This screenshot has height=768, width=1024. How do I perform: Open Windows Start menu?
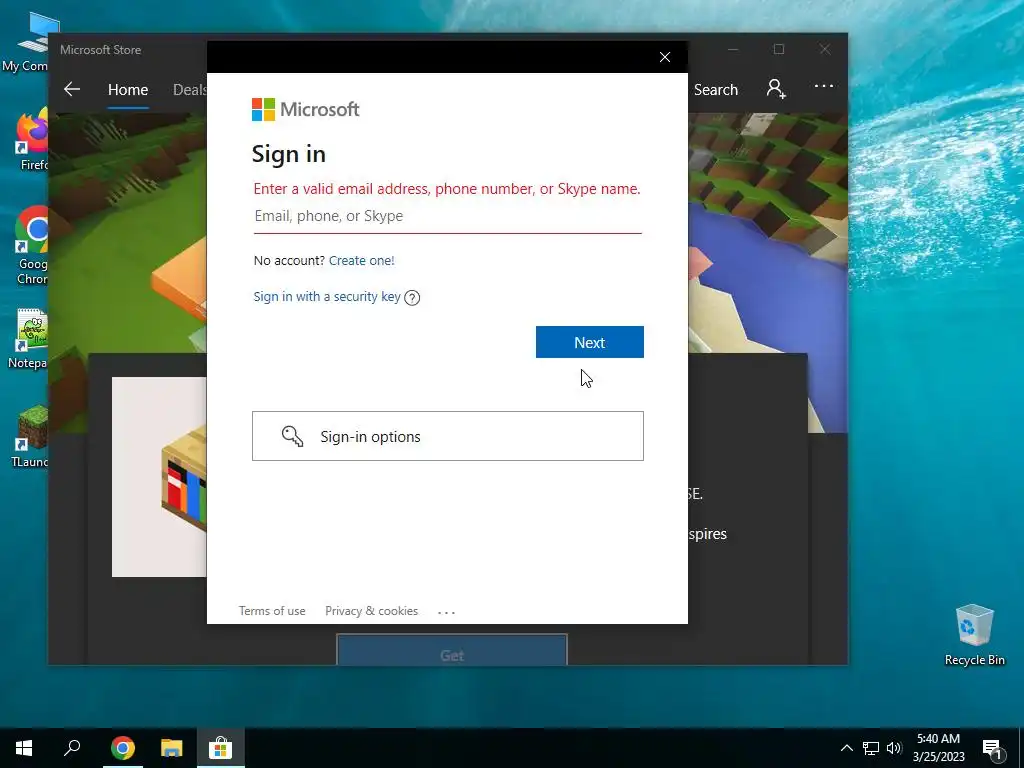click(24, 748)
